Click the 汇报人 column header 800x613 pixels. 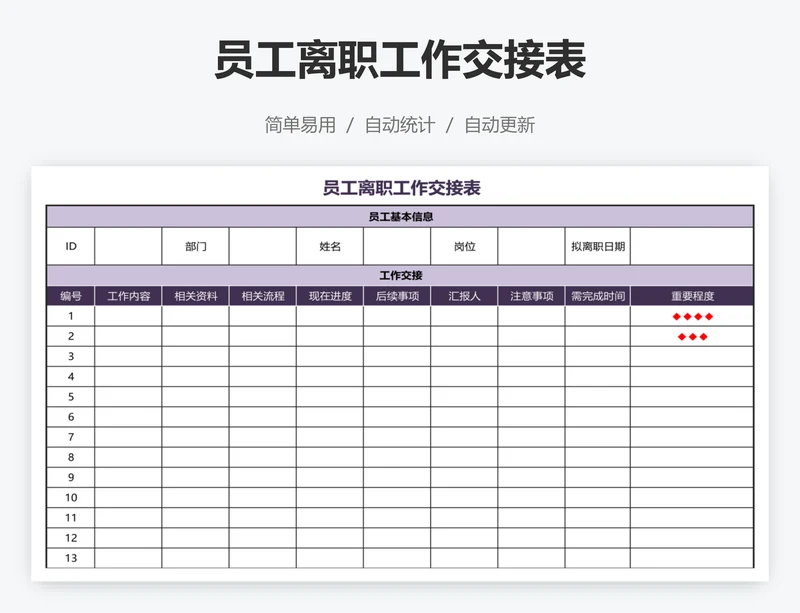pos(464,296)
